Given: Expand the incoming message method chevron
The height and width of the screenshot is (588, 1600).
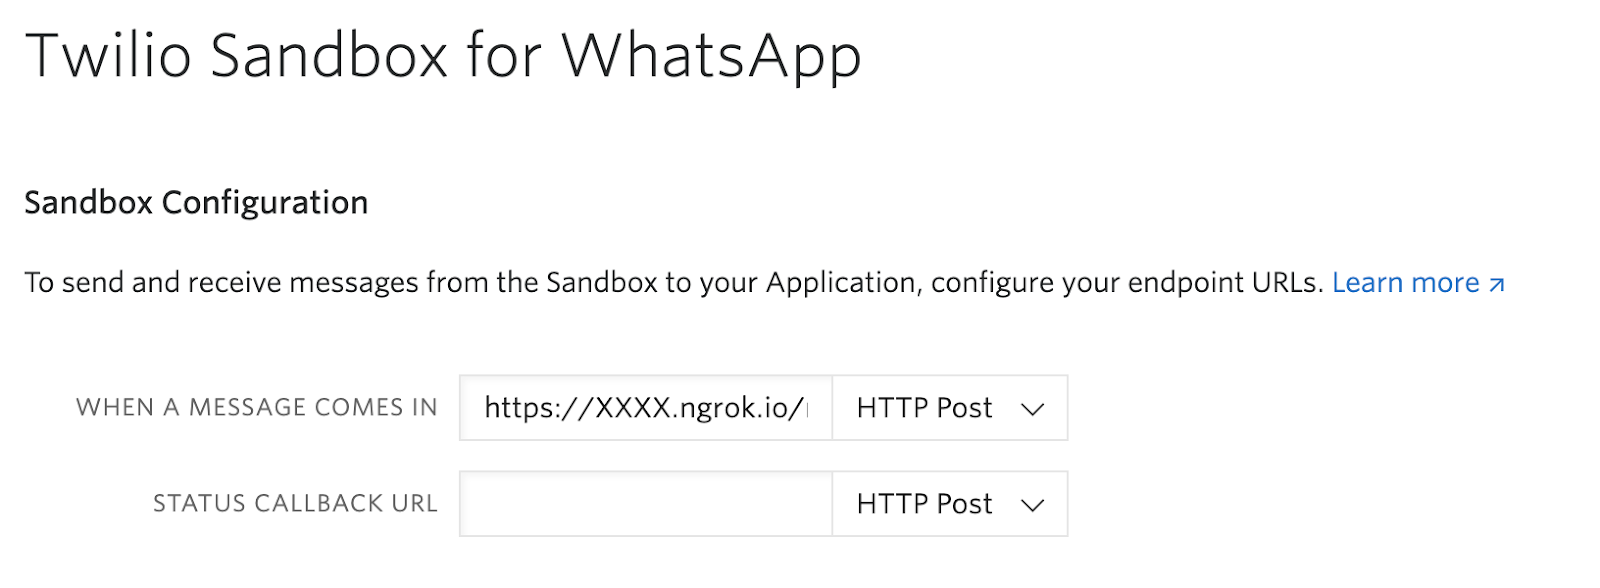Looking at the screenshot, I should tap(1032, 409).
